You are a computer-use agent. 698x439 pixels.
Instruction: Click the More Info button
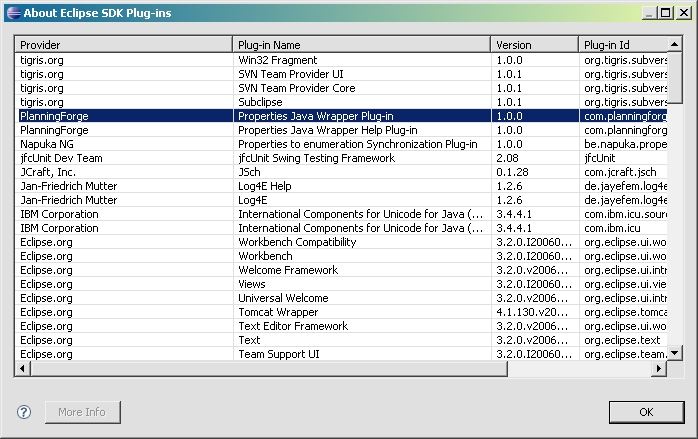[x=82, y=412]
